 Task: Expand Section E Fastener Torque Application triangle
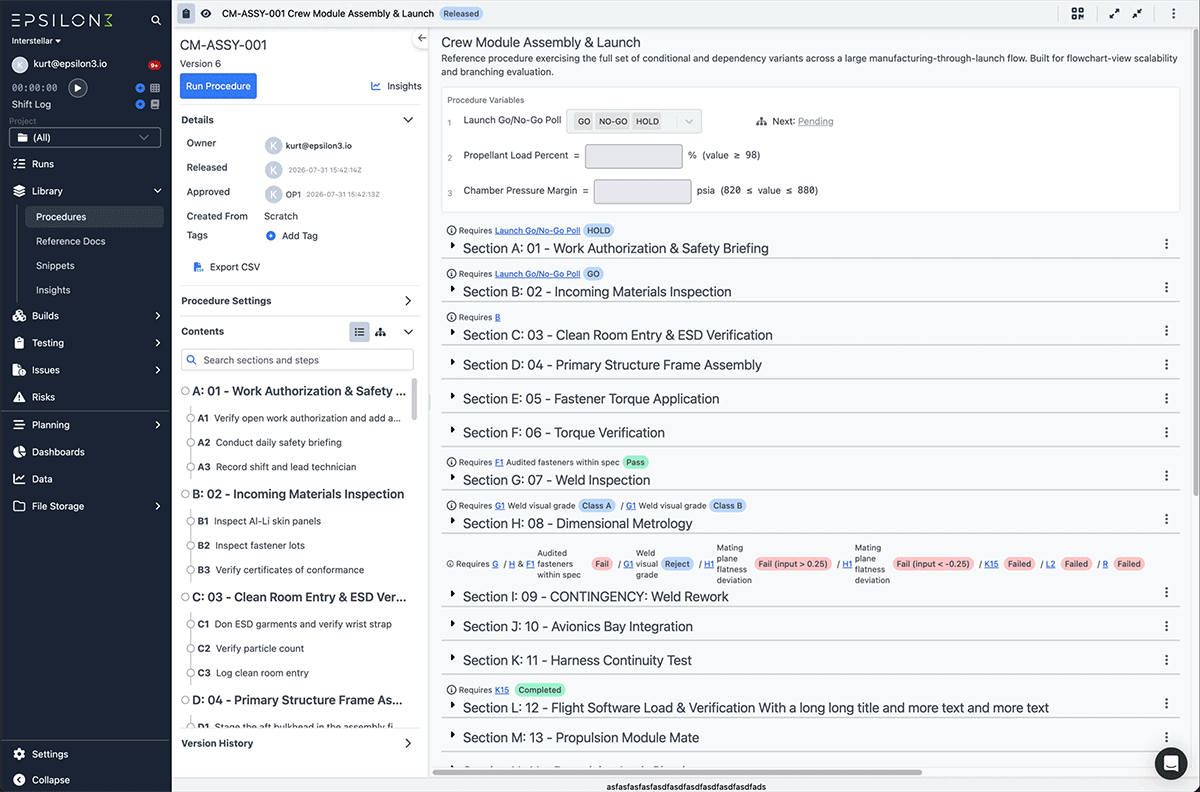[x=452, y=398]
